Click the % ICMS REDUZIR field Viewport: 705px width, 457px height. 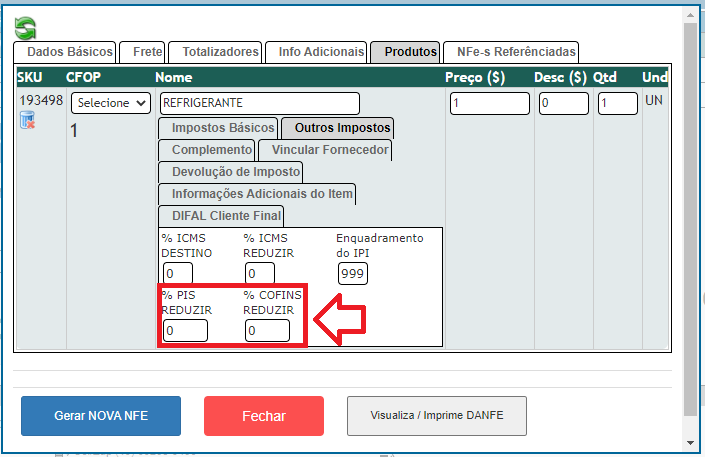pyautogui.click(x=260, y=273)
